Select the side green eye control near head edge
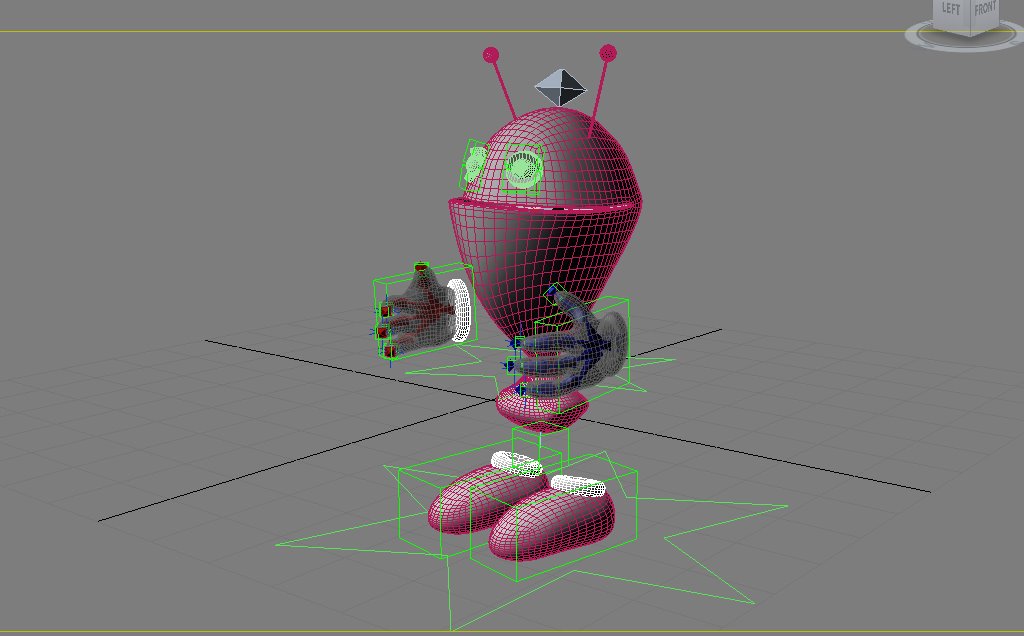 [475, 163]
